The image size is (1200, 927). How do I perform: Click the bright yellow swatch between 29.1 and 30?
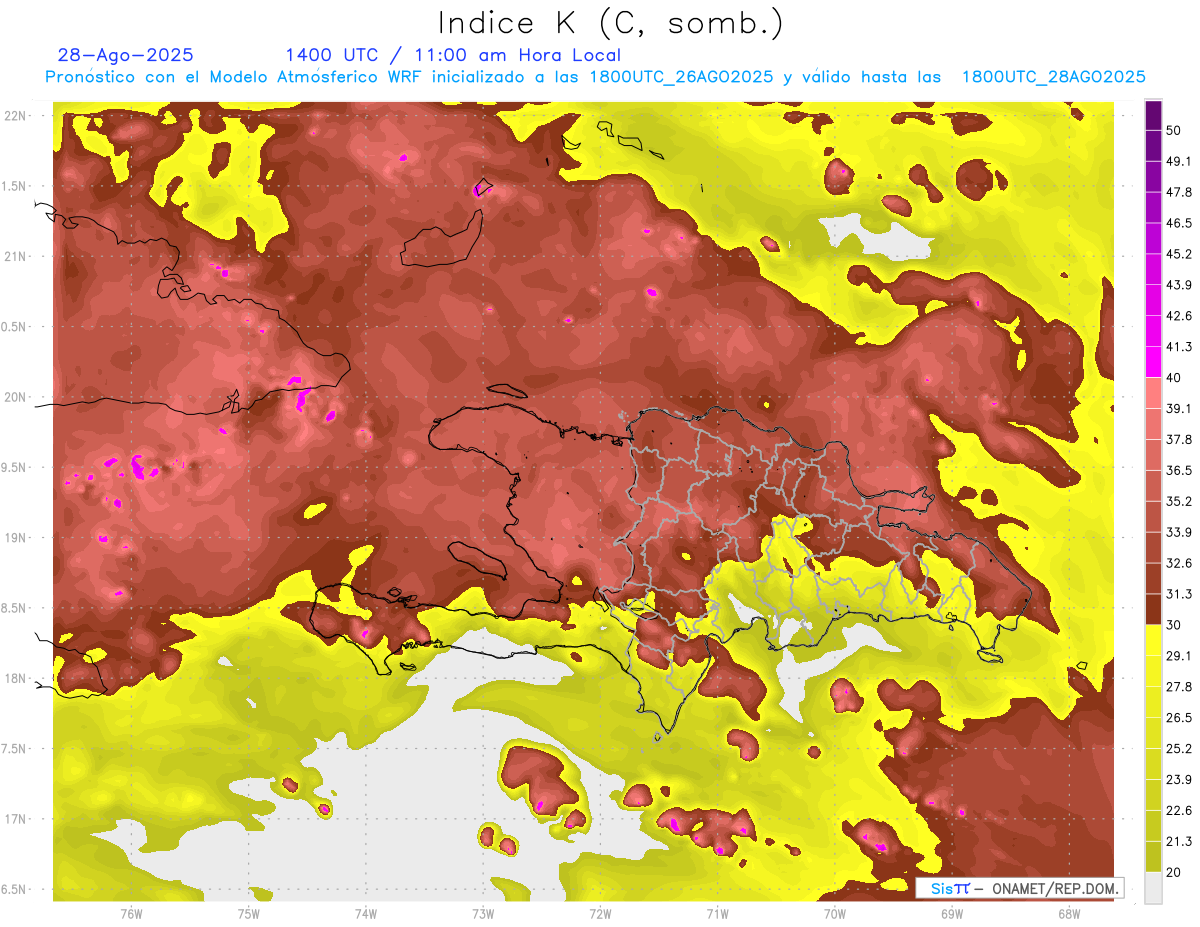point(1153,640)
